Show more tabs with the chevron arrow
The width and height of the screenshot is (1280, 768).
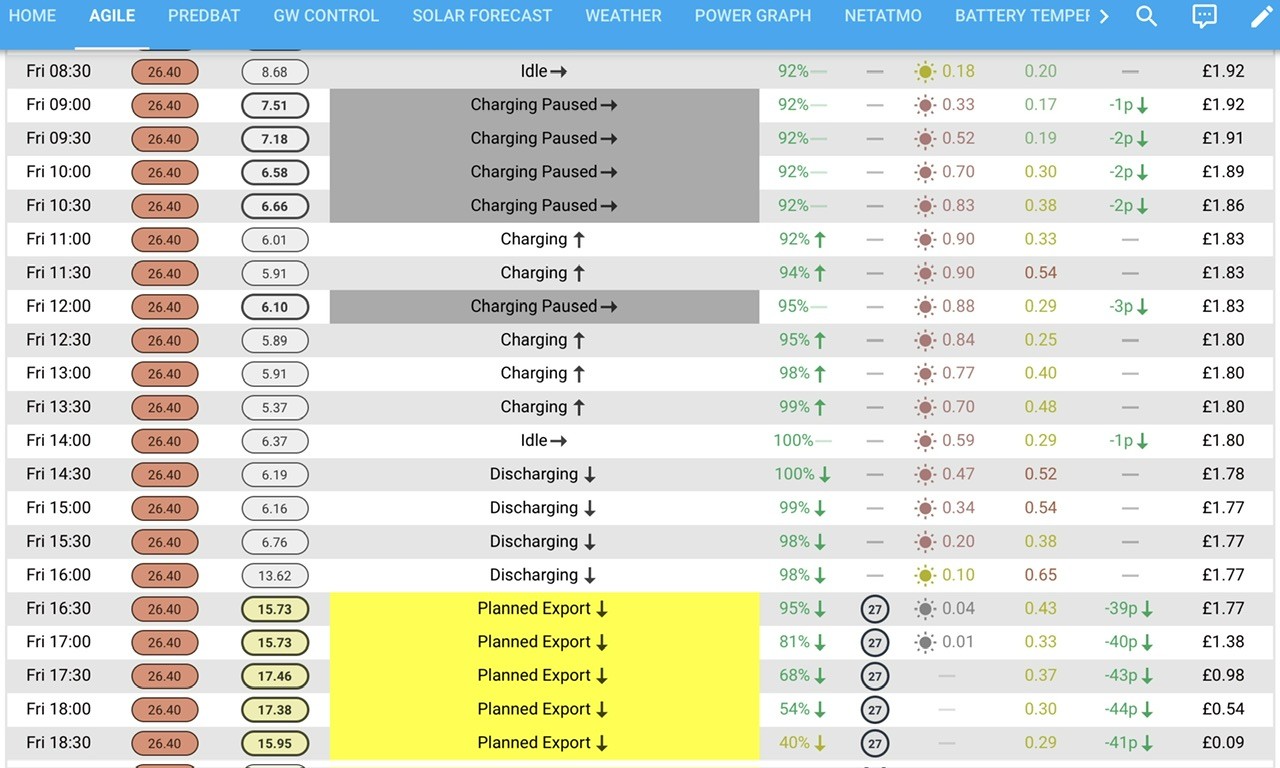pos(1104,16)
